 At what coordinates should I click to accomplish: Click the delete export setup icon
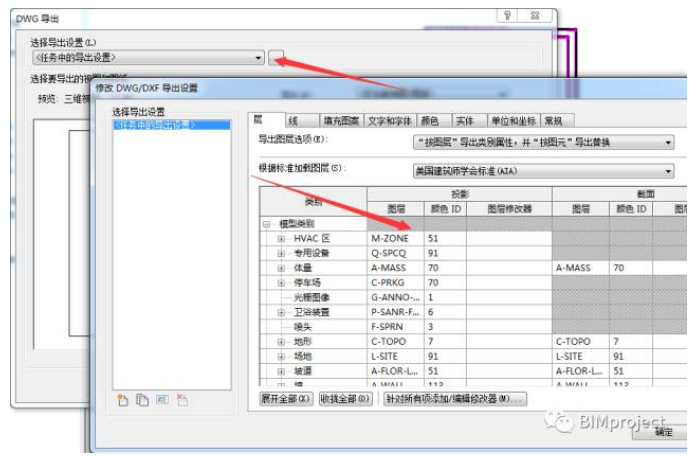182,400
